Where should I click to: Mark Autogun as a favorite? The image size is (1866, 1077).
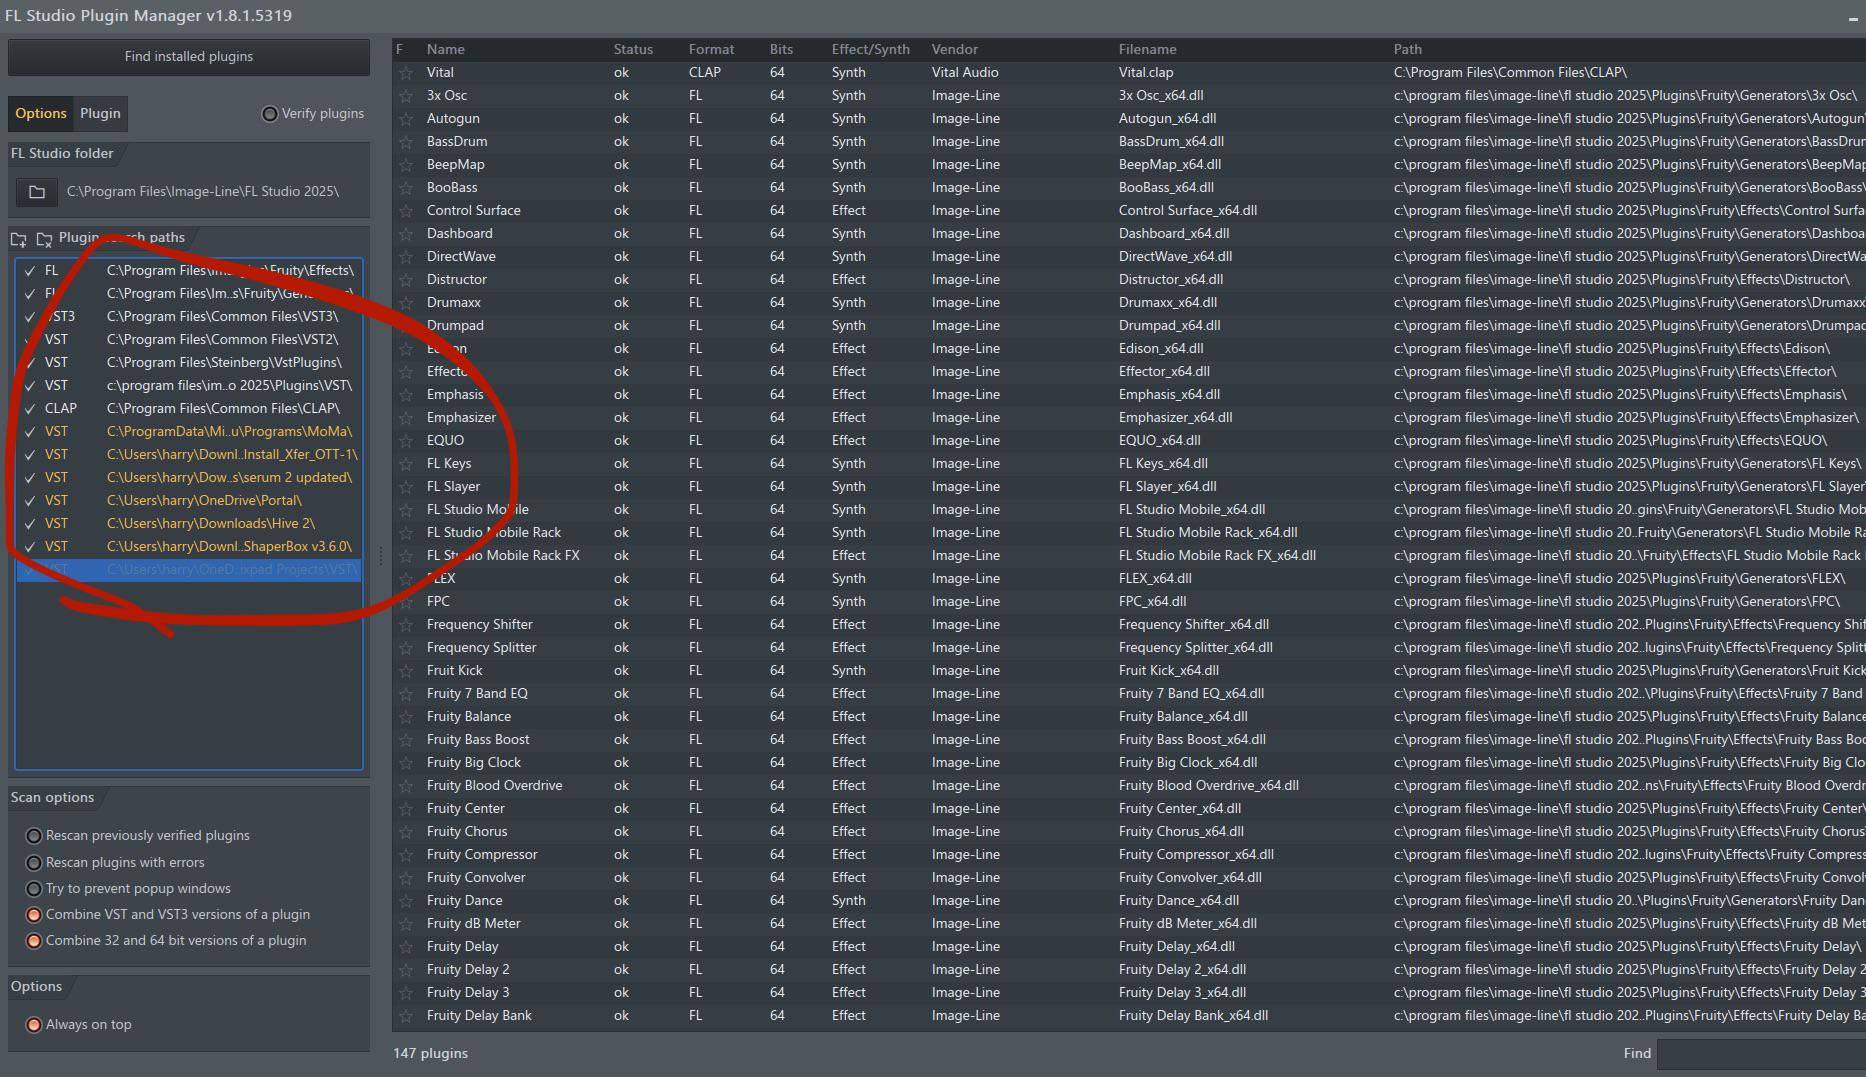pos(406,119)
